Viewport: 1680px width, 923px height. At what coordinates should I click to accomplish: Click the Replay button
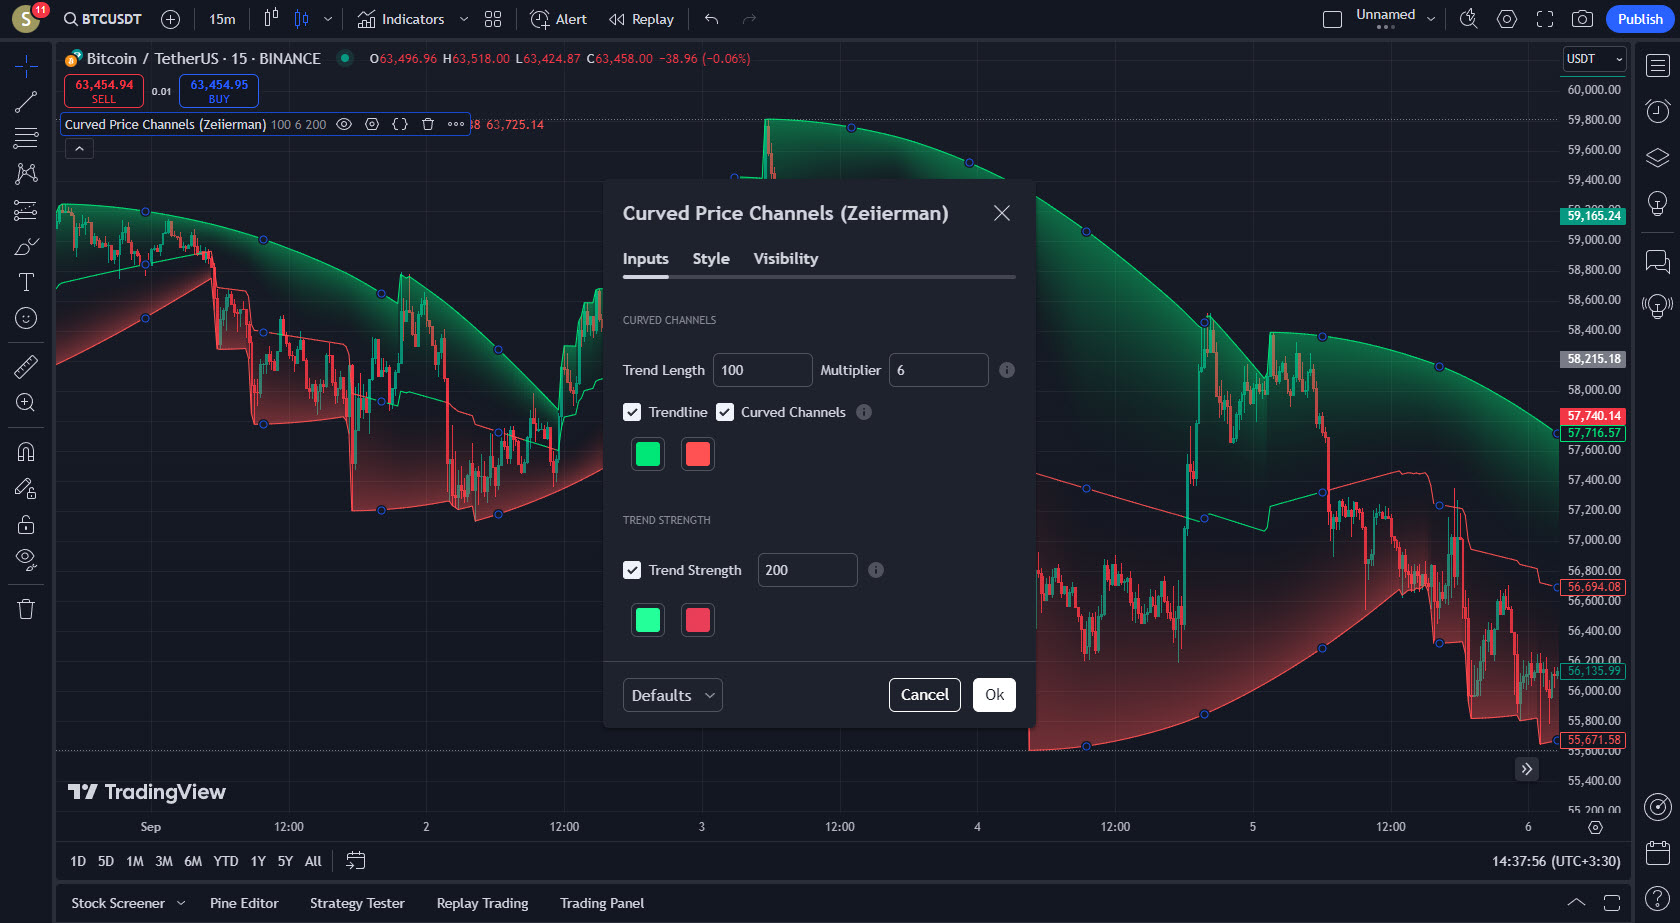pyautogui.click(x=641, y=19)
